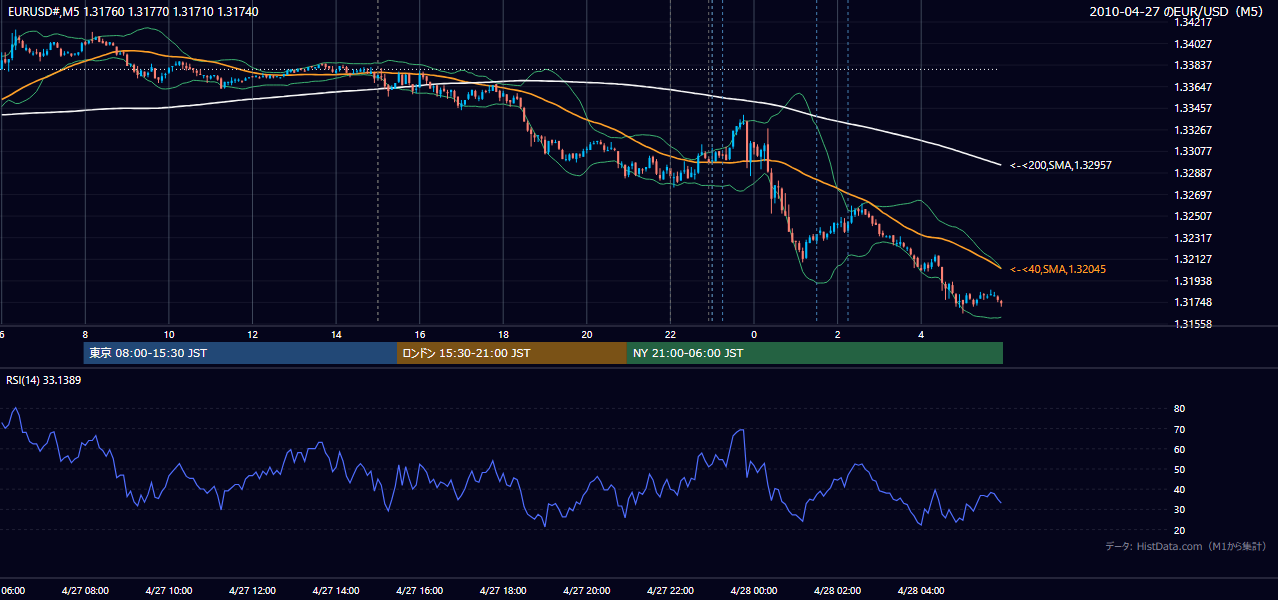Click the bottom time label 4/28 00:00
Viewport: 1278px width, 600px height.
coord(753,590)
